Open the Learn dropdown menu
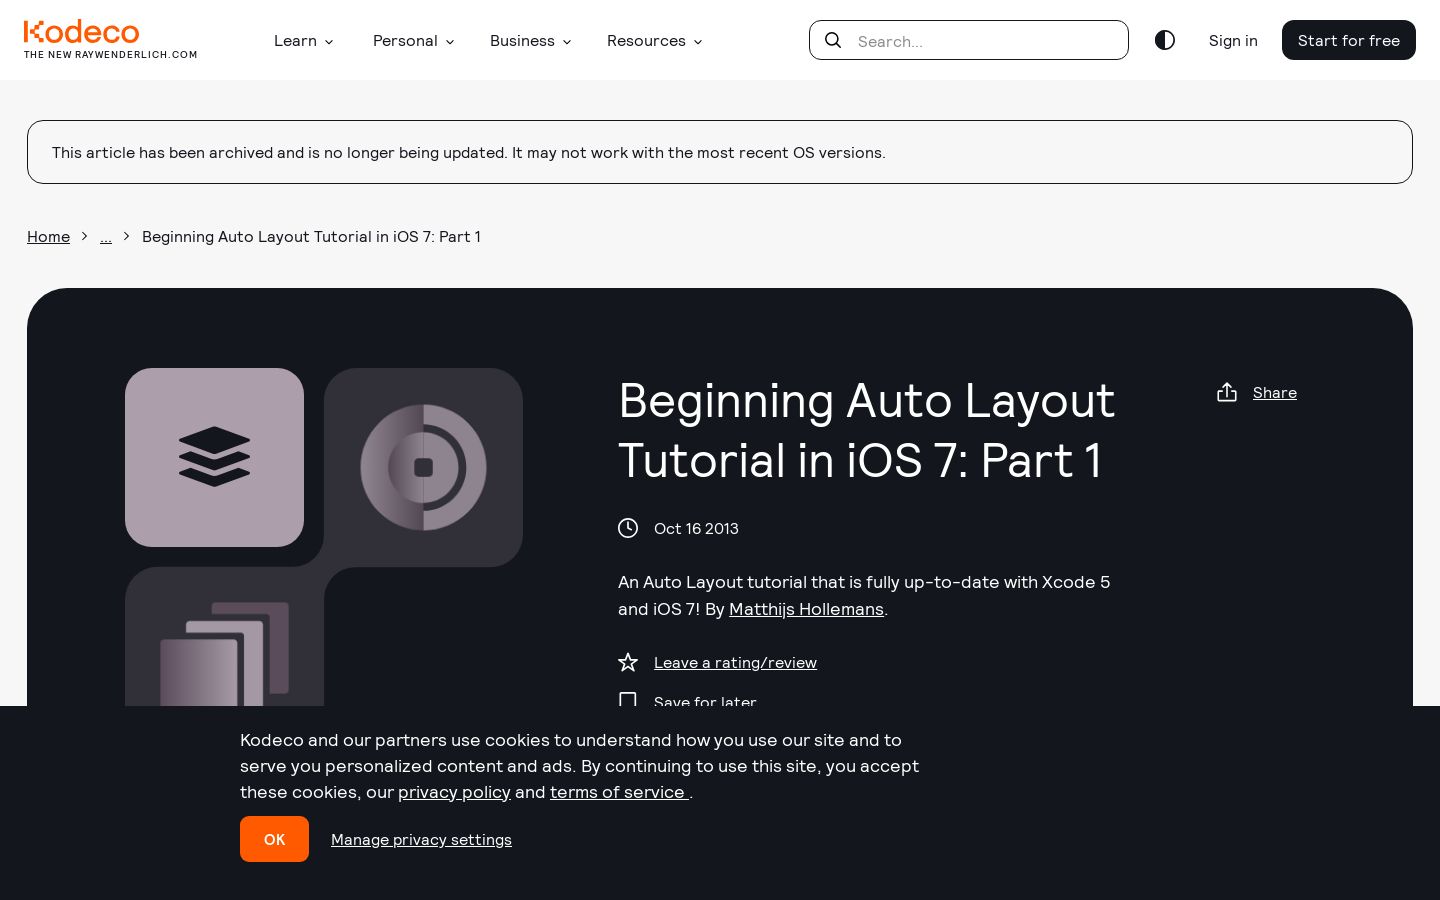 pyautogui.click(x=304, y=41)
